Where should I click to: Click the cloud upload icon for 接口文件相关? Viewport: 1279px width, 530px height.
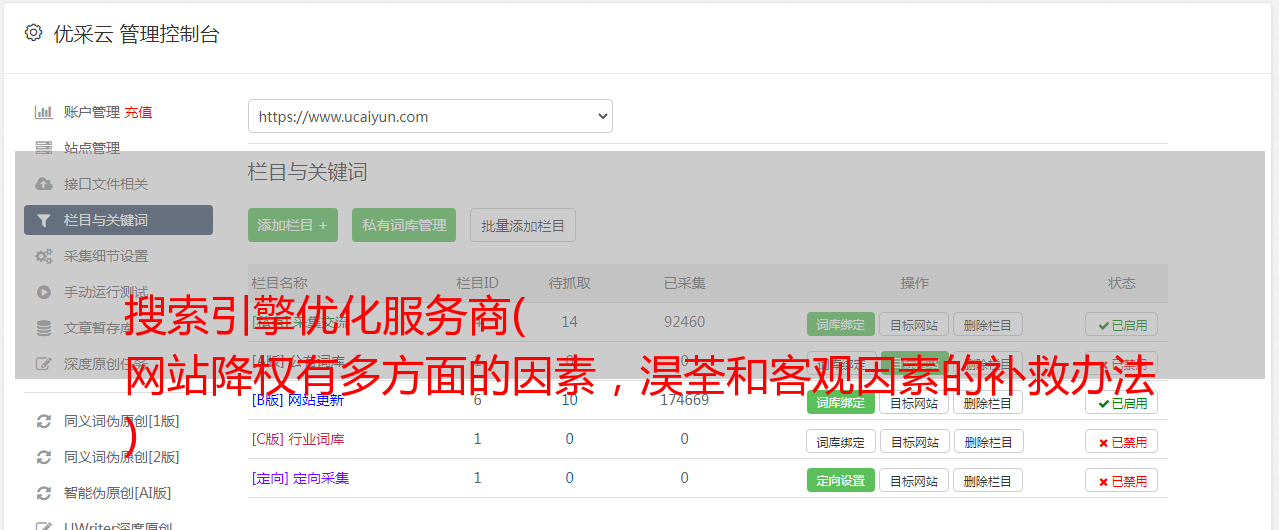[x=43, y=184]
